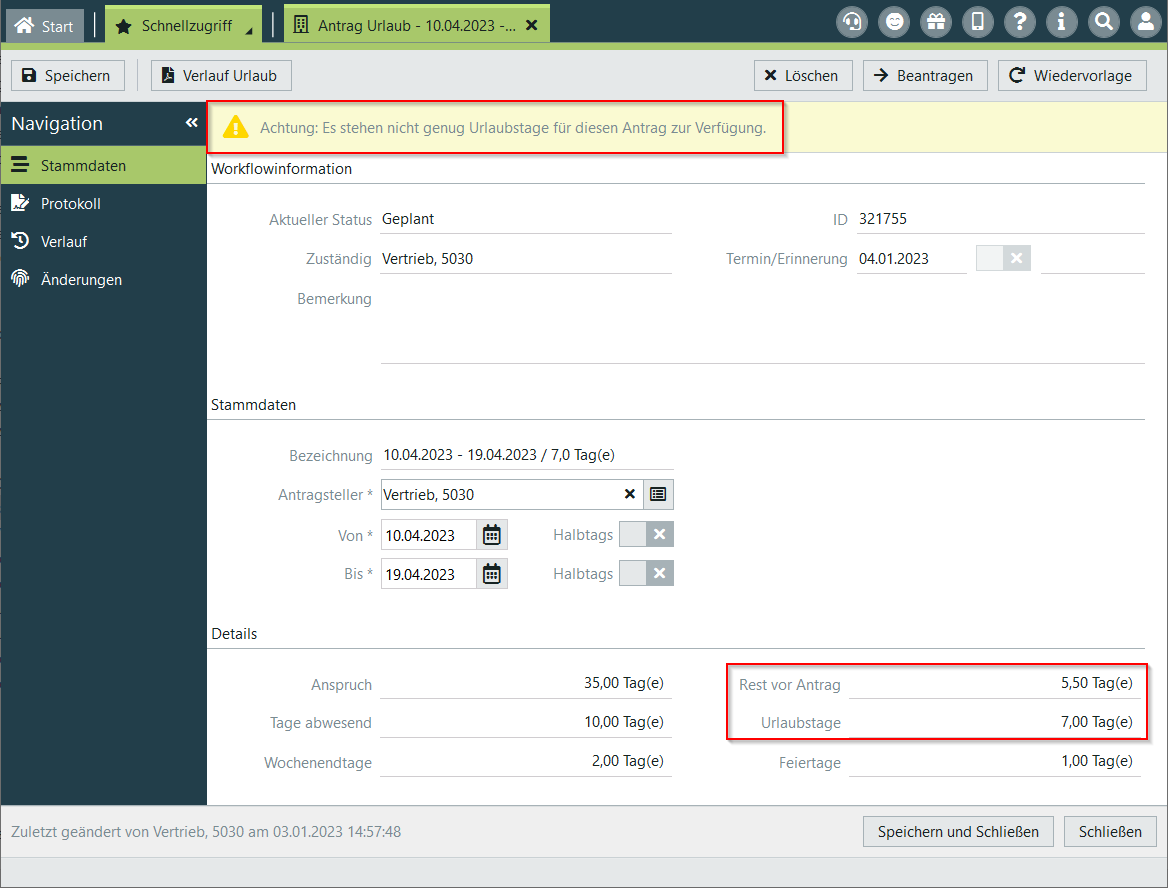The height and width of the screenshot is (888, 1168).
Task: Open the user profile icon
Action: click(x=1146, y=22)
